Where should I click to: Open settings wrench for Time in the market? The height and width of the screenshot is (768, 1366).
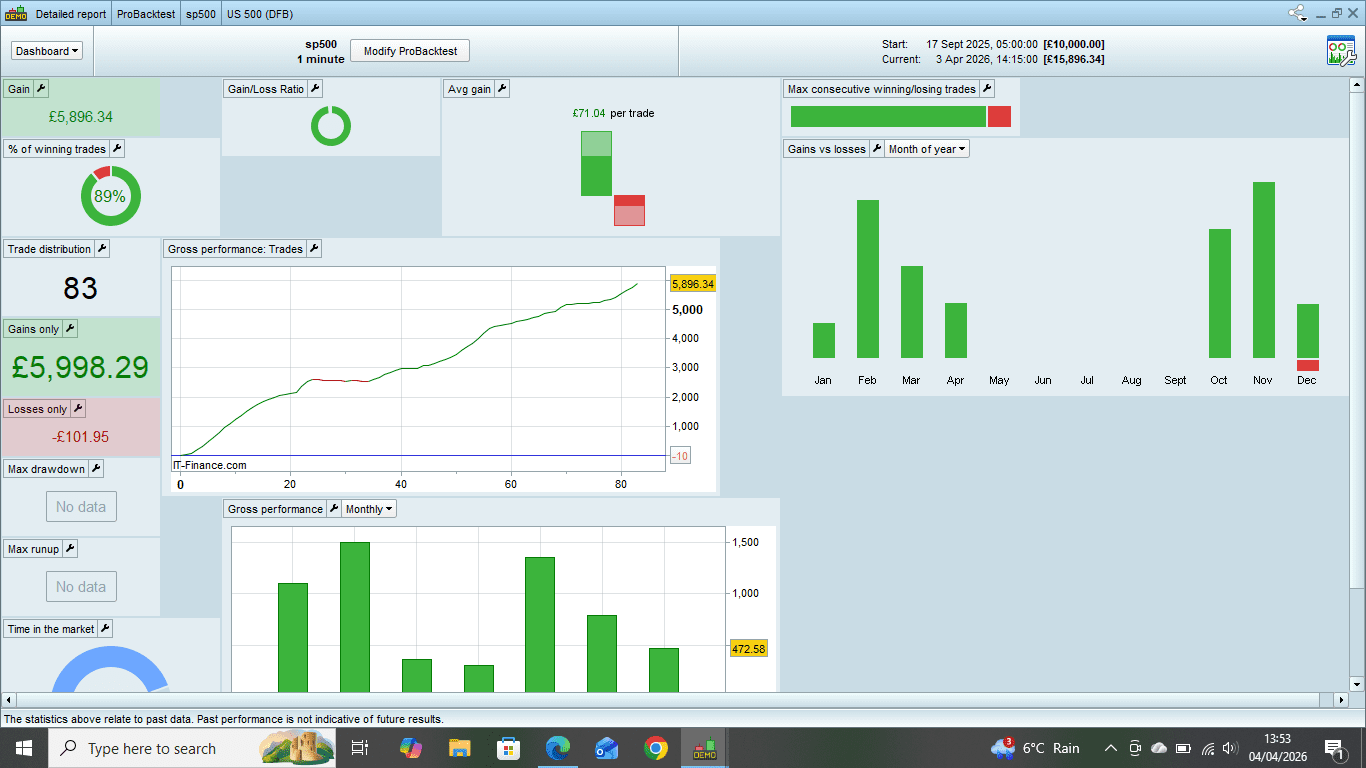pyautogui.click(x=105, y=629)
